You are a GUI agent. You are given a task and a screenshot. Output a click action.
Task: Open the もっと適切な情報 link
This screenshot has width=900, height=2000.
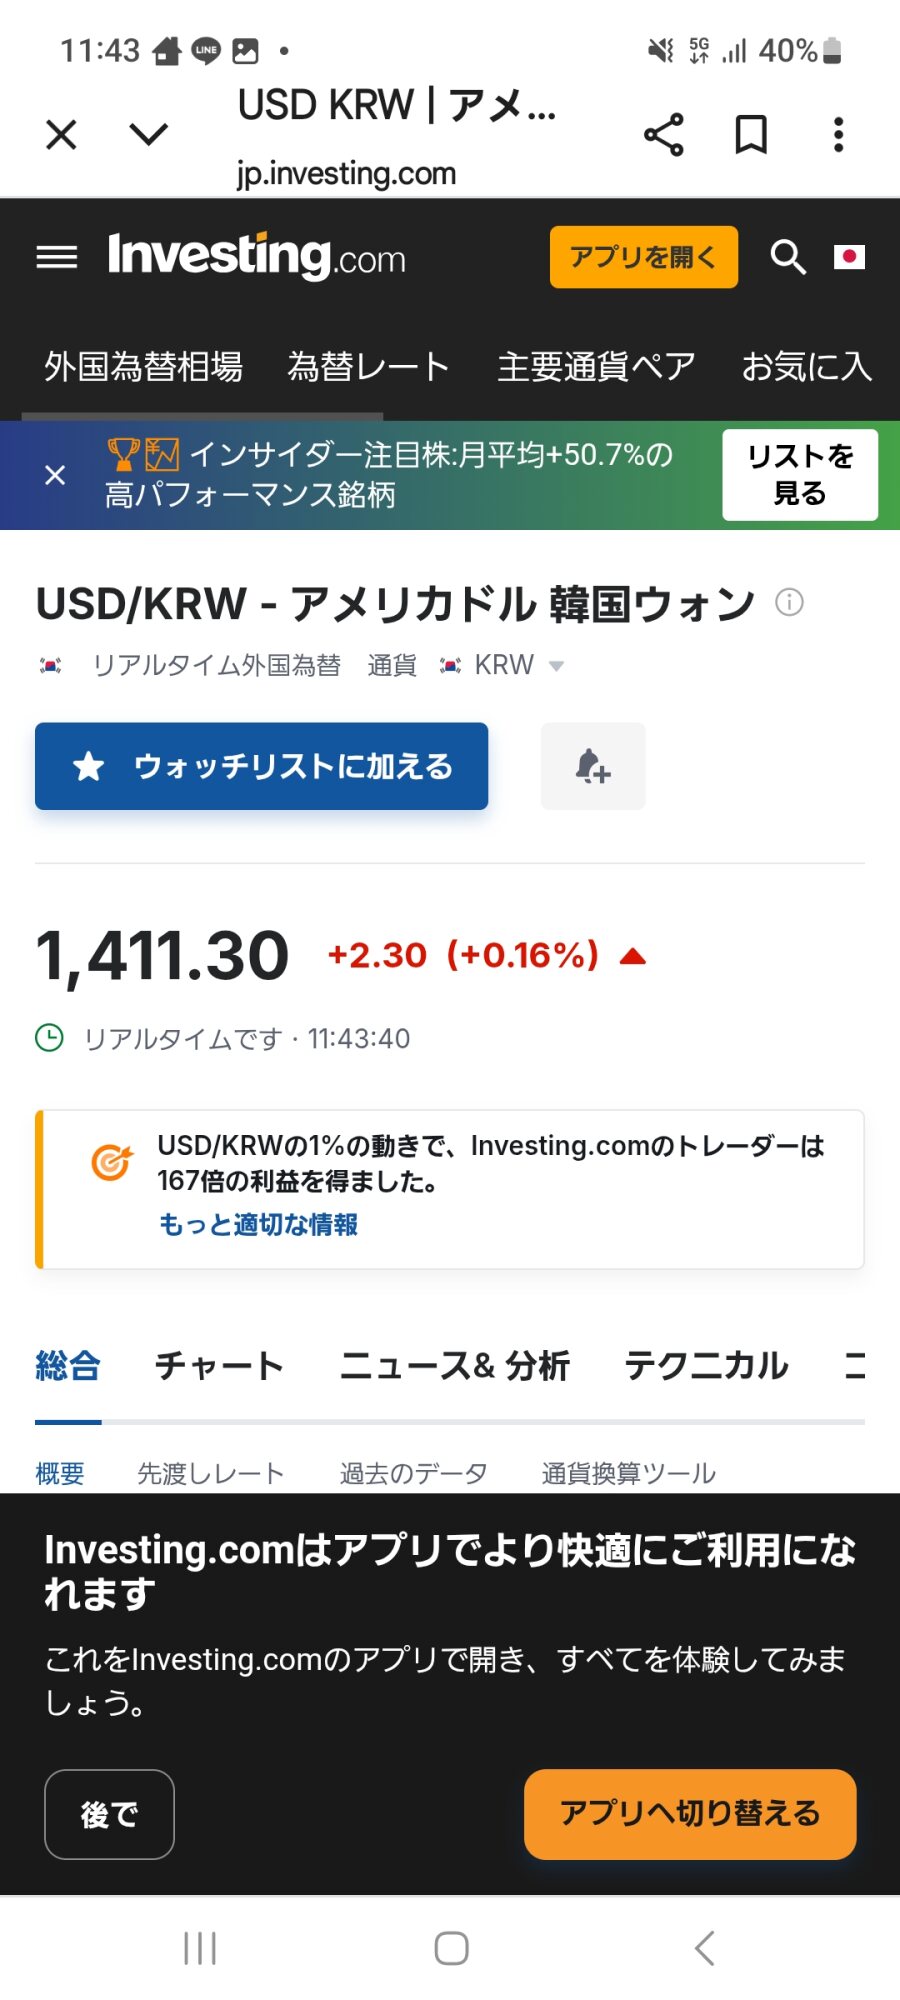258,1224
